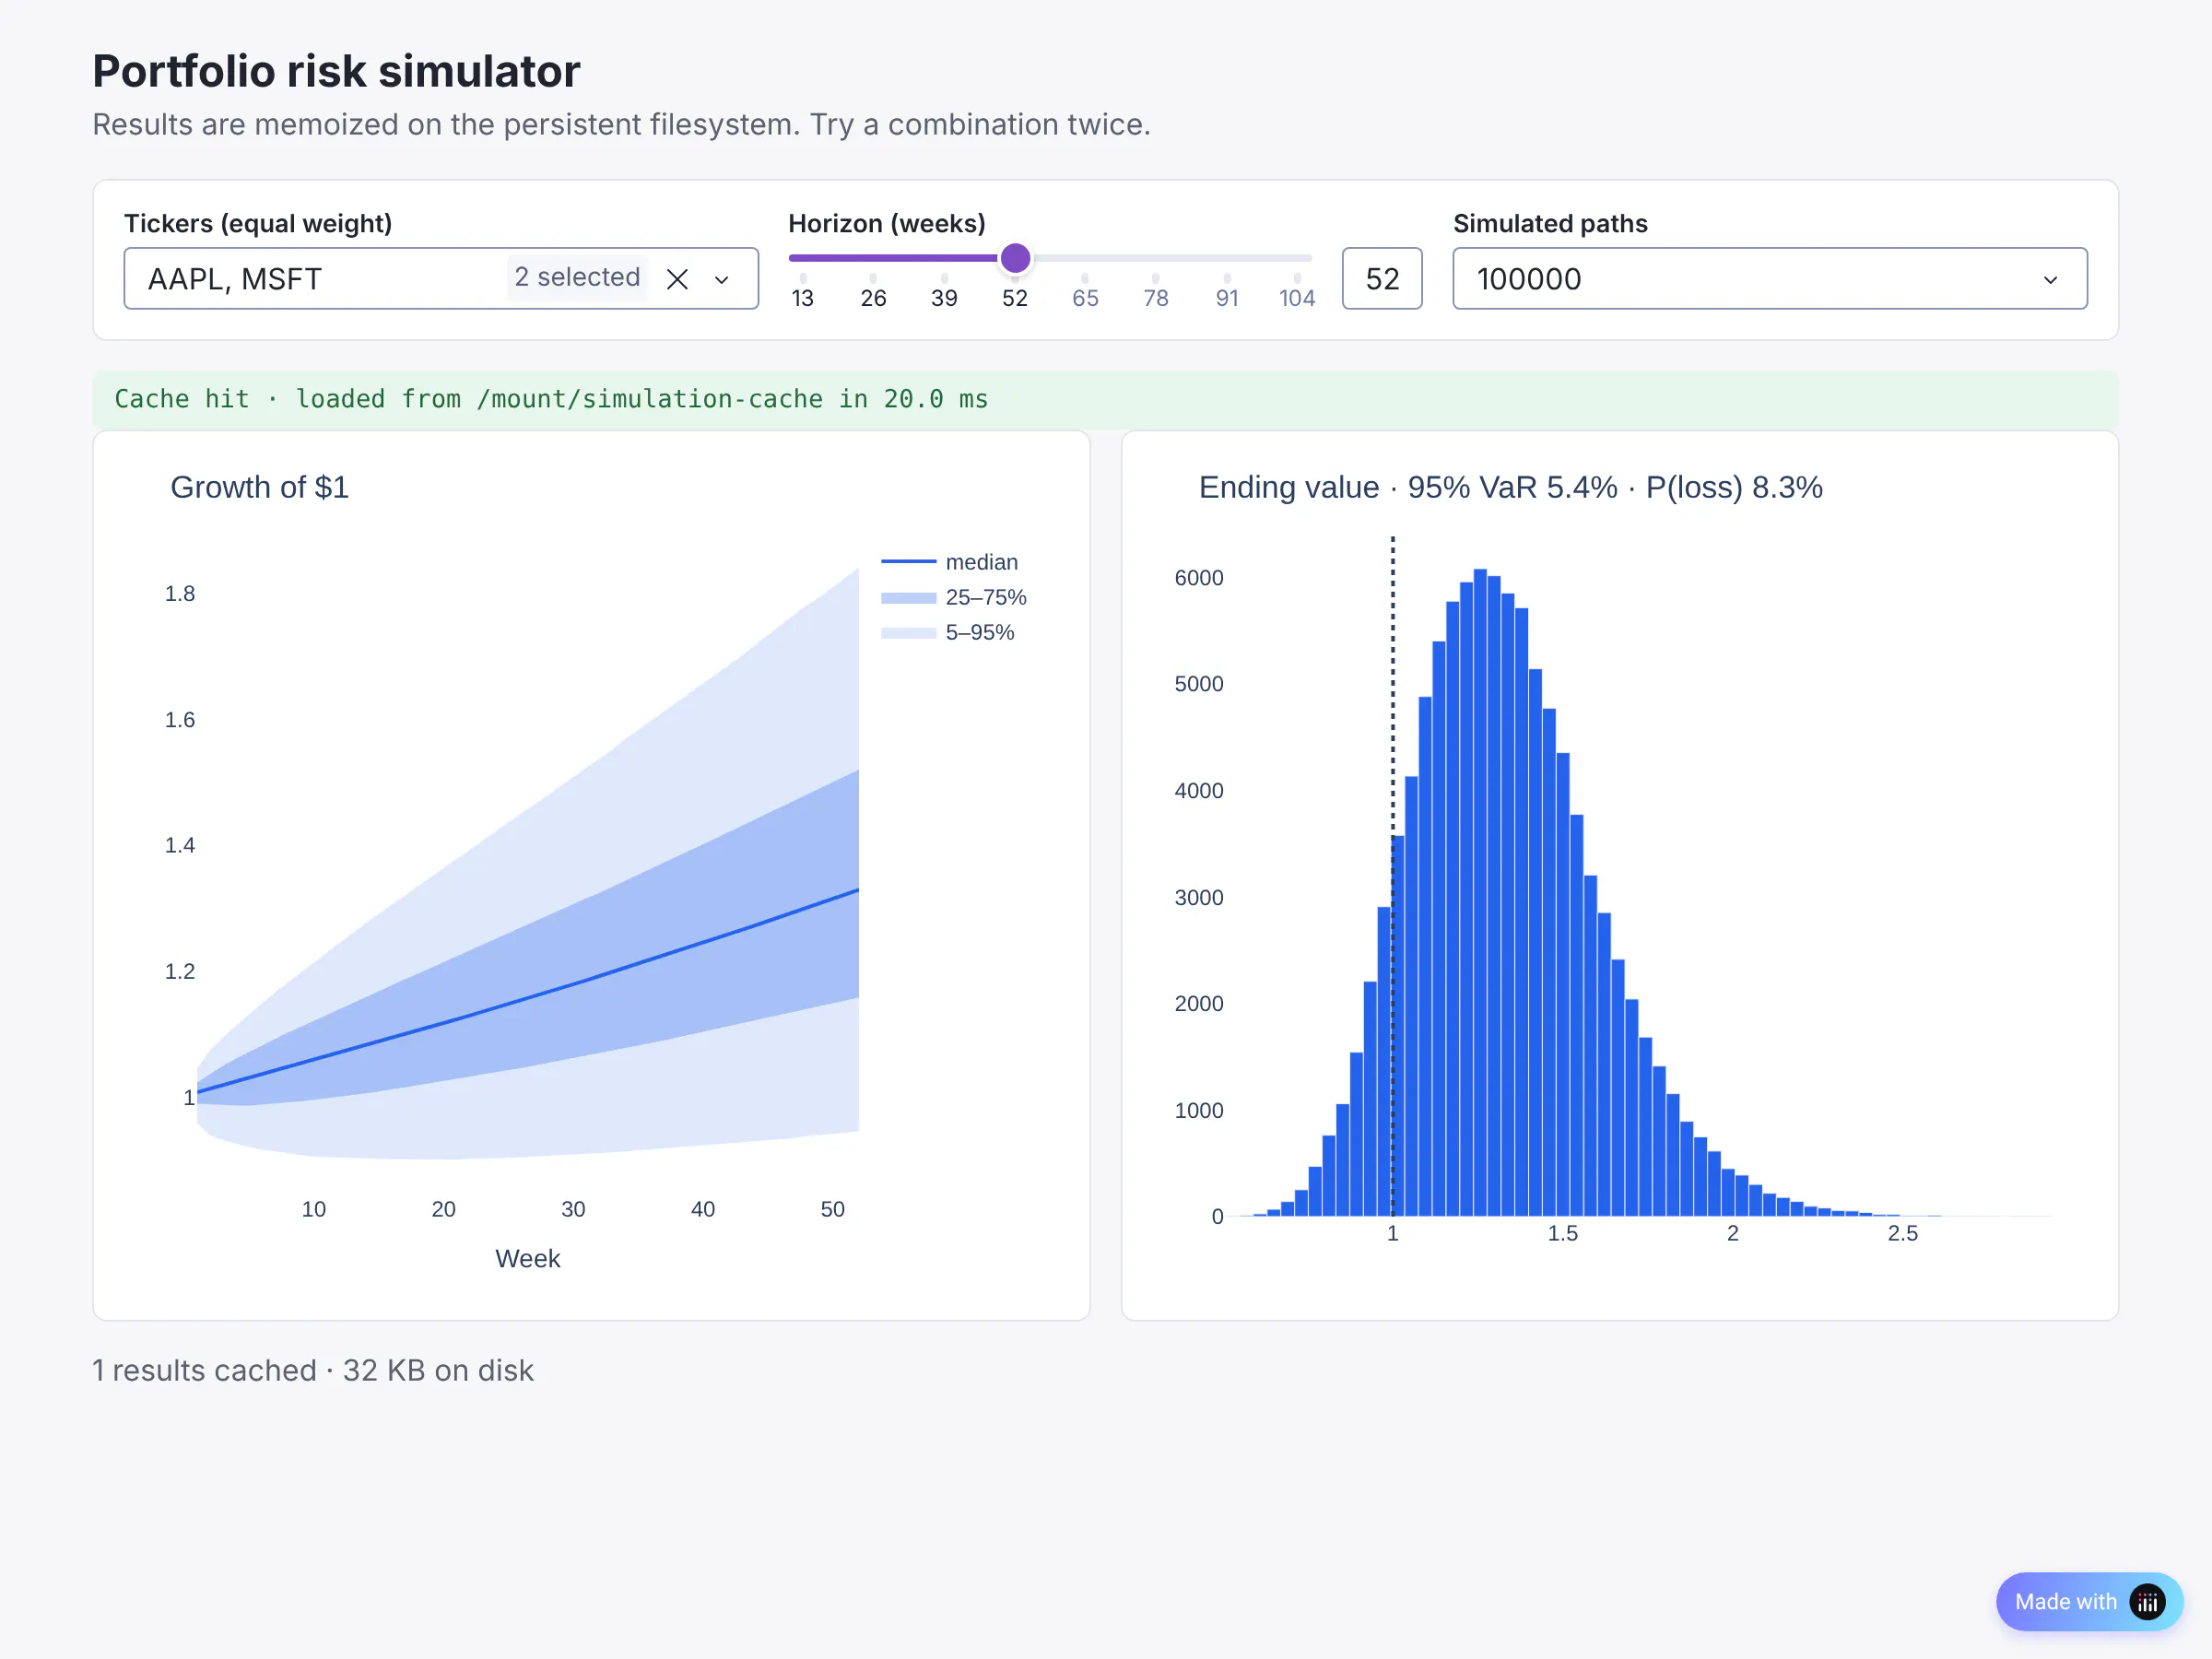This screenshot has width=2212, height=1659.
Task: Click the Cache hit status message
Action: click(1105, 399)
